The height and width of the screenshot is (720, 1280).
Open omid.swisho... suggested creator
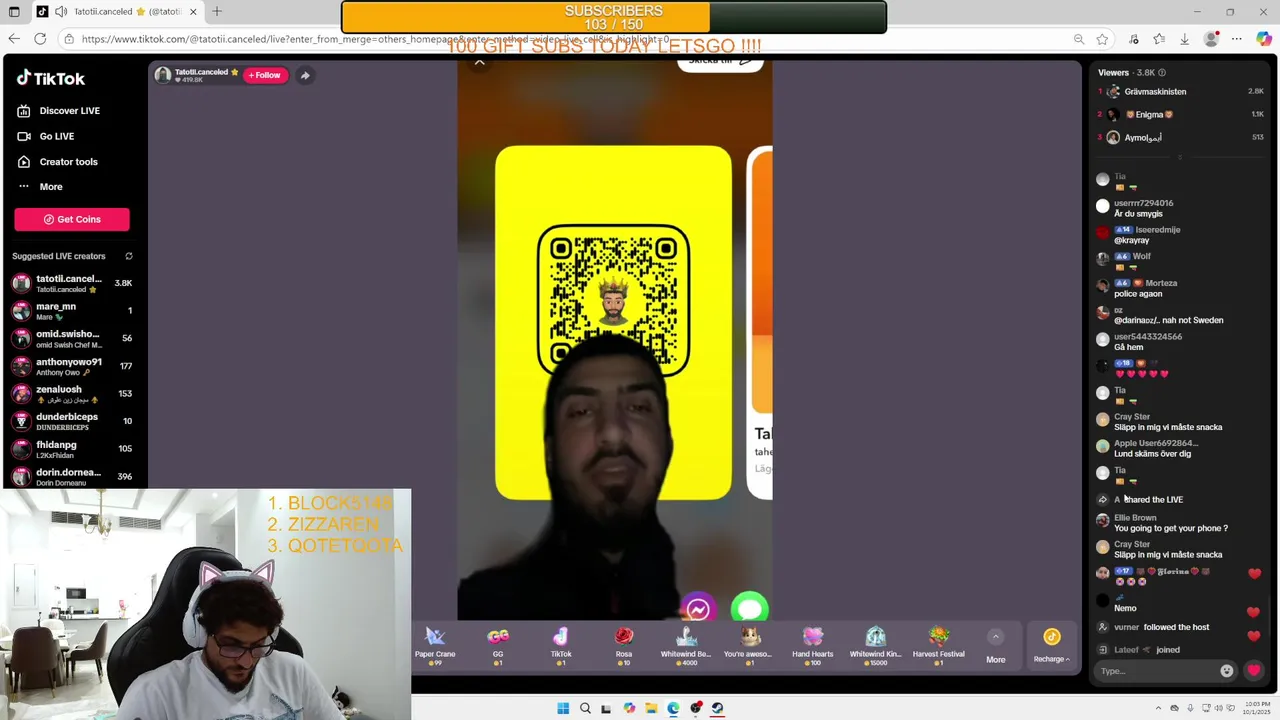pos(72,338)
